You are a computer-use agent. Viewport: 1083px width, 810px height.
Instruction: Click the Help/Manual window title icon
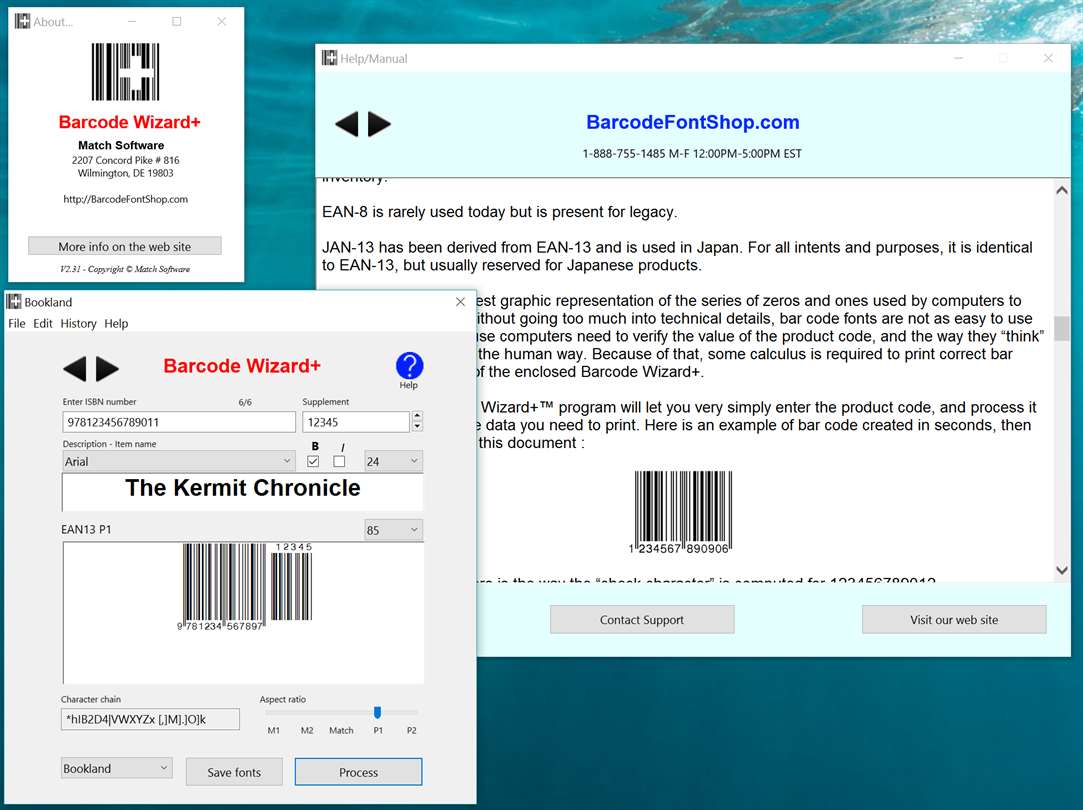[329, 58]
